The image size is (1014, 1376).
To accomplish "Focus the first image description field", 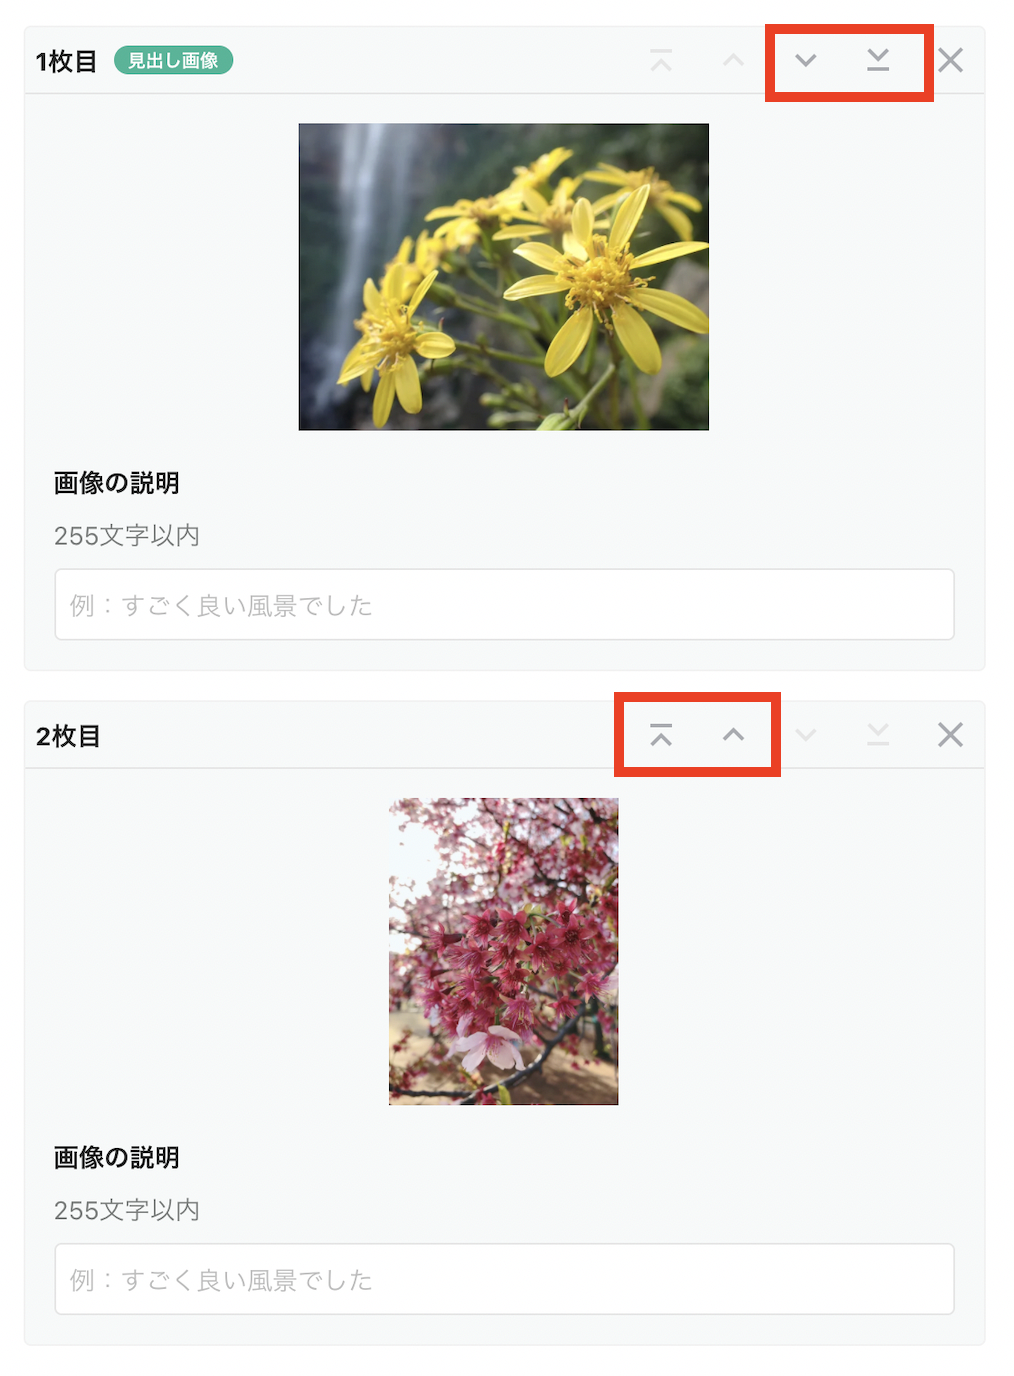I will point(505,605).
